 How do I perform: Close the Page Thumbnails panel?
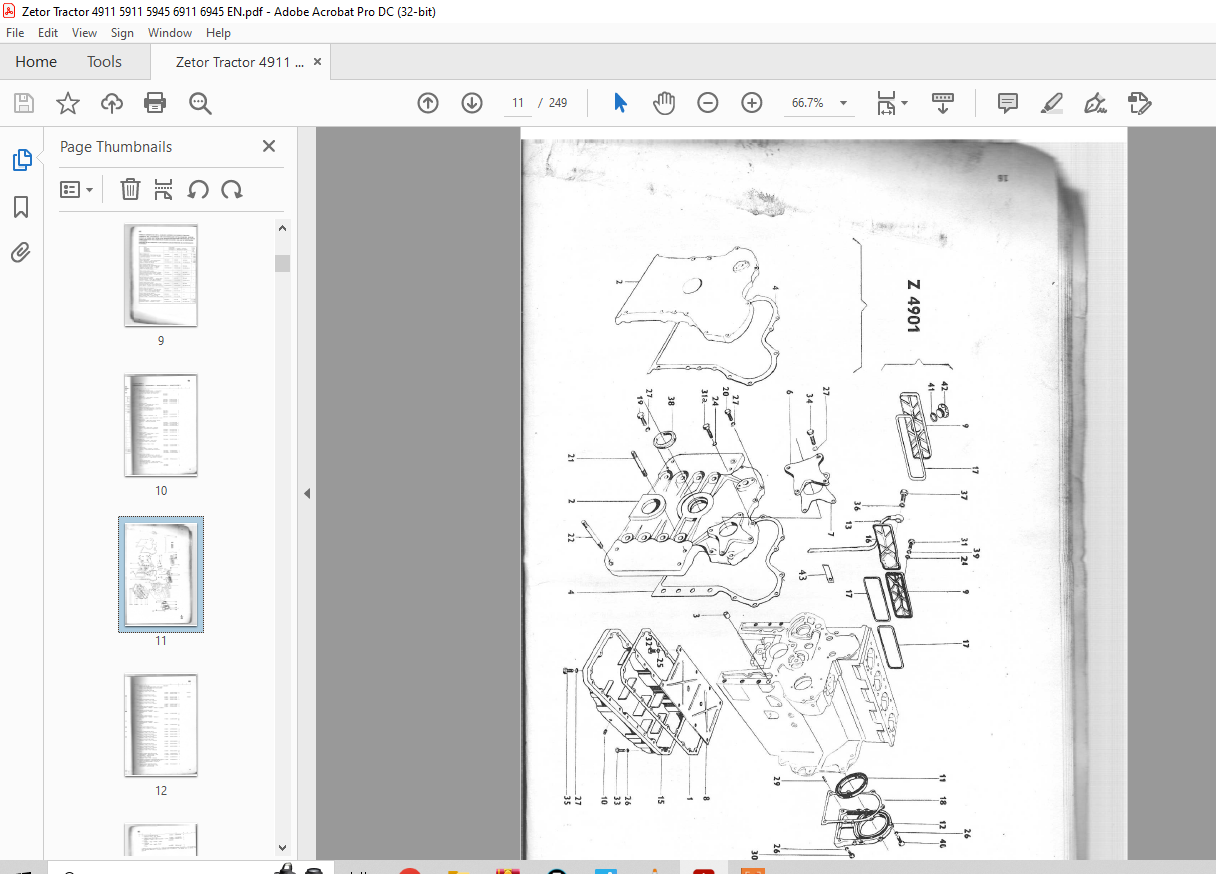coord(268,146)
